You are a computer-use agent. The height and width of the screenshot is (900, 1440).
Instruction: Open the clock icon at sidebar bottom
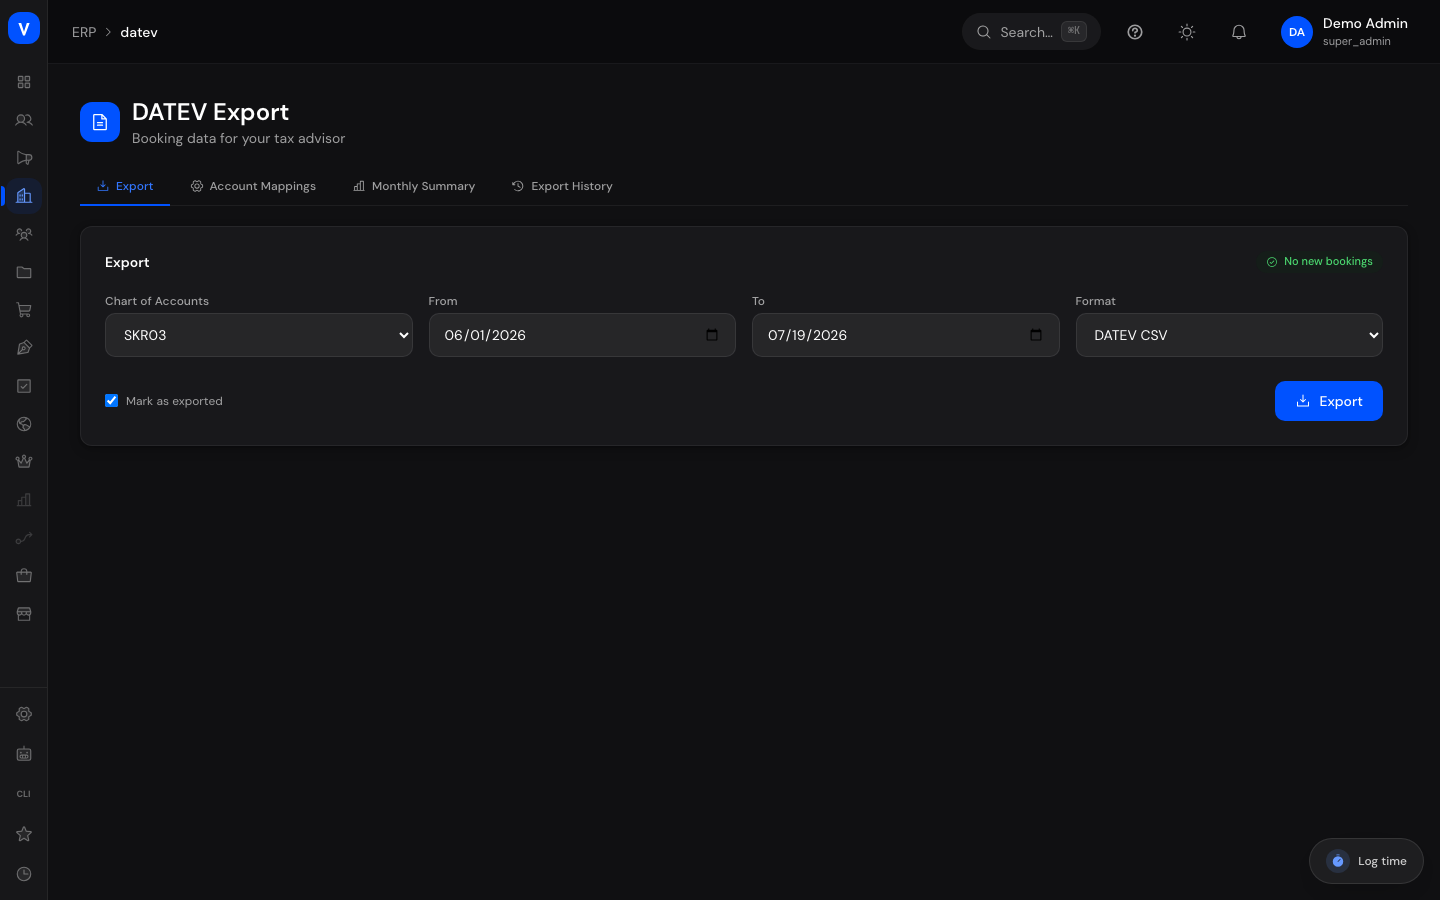coord(24,874)
